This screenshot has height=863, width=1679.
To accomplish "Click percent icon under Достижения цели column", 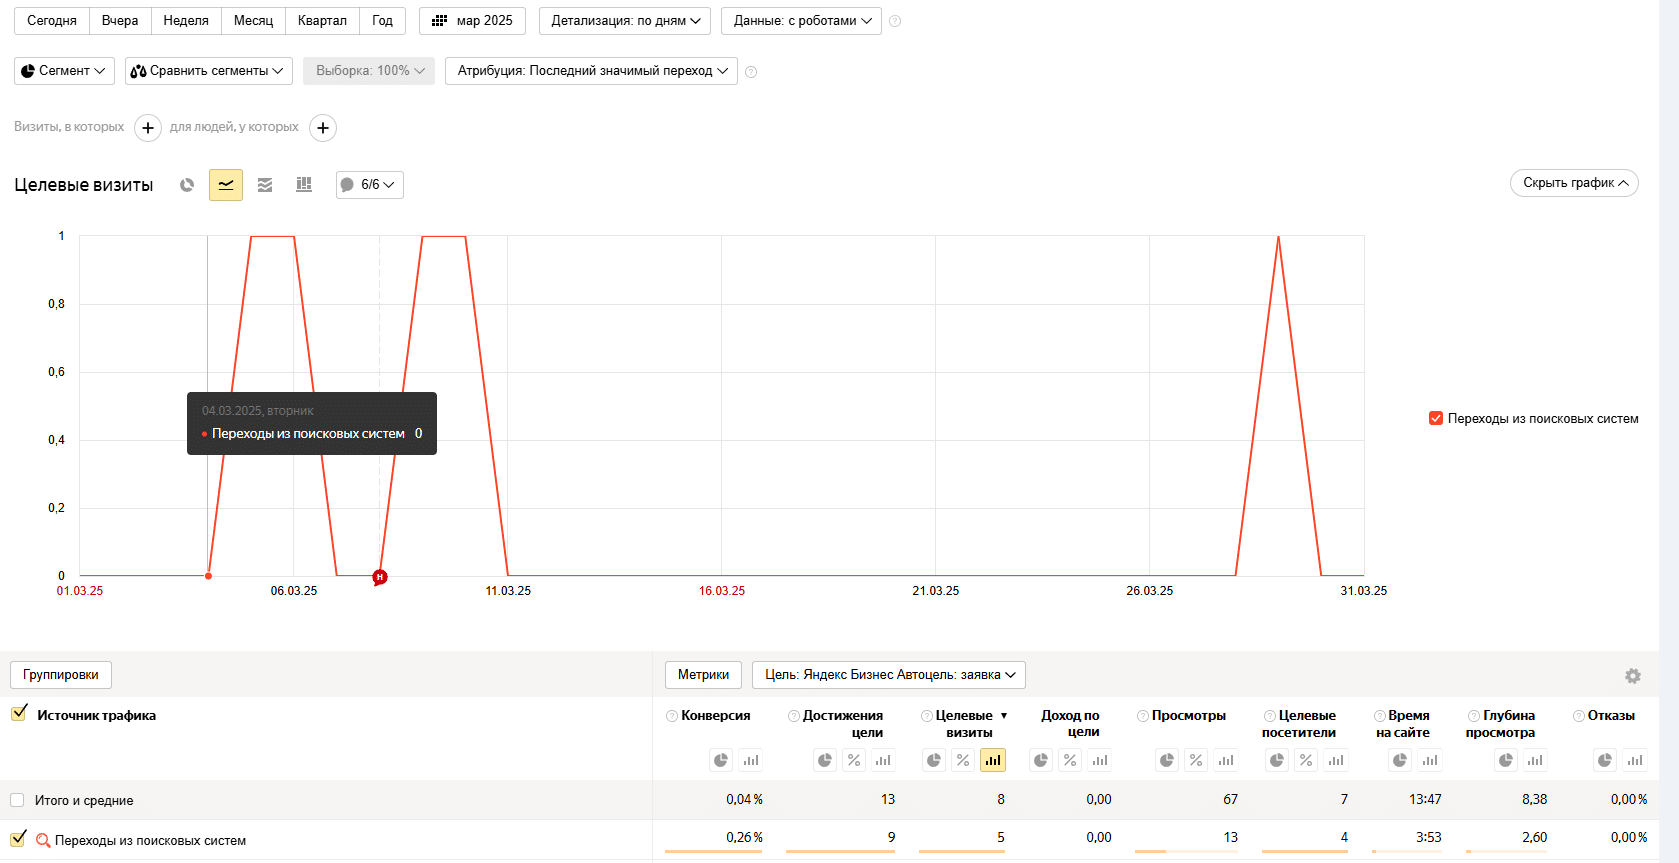I will coord(854,760).
